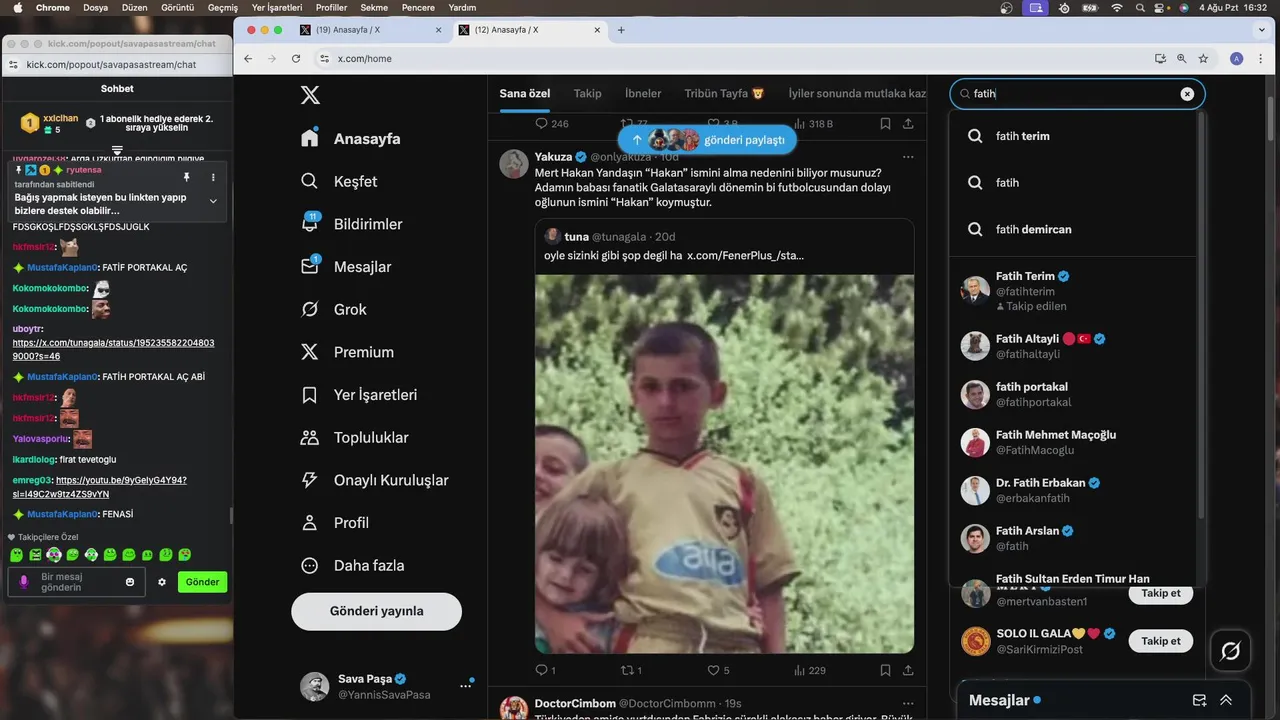
Task: Reply to Yakuza's post
Action: (x=544, y=670)
